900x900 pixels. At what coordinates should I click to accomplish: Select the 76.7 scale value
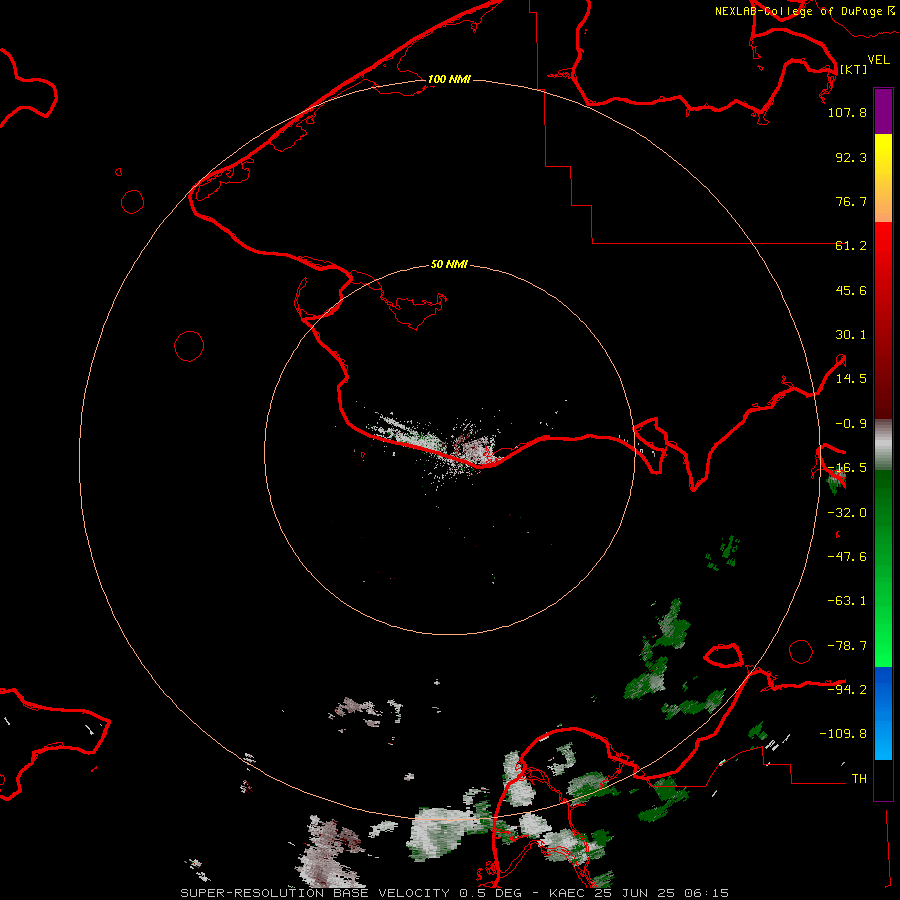[851, 201]
